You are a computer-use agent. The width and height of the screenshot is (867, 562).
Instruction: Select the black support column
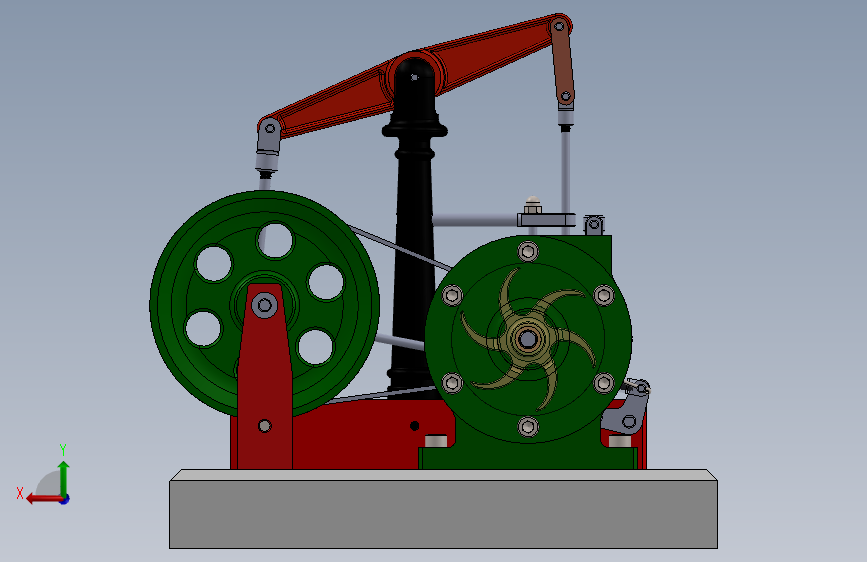click(x=414, y=232)
